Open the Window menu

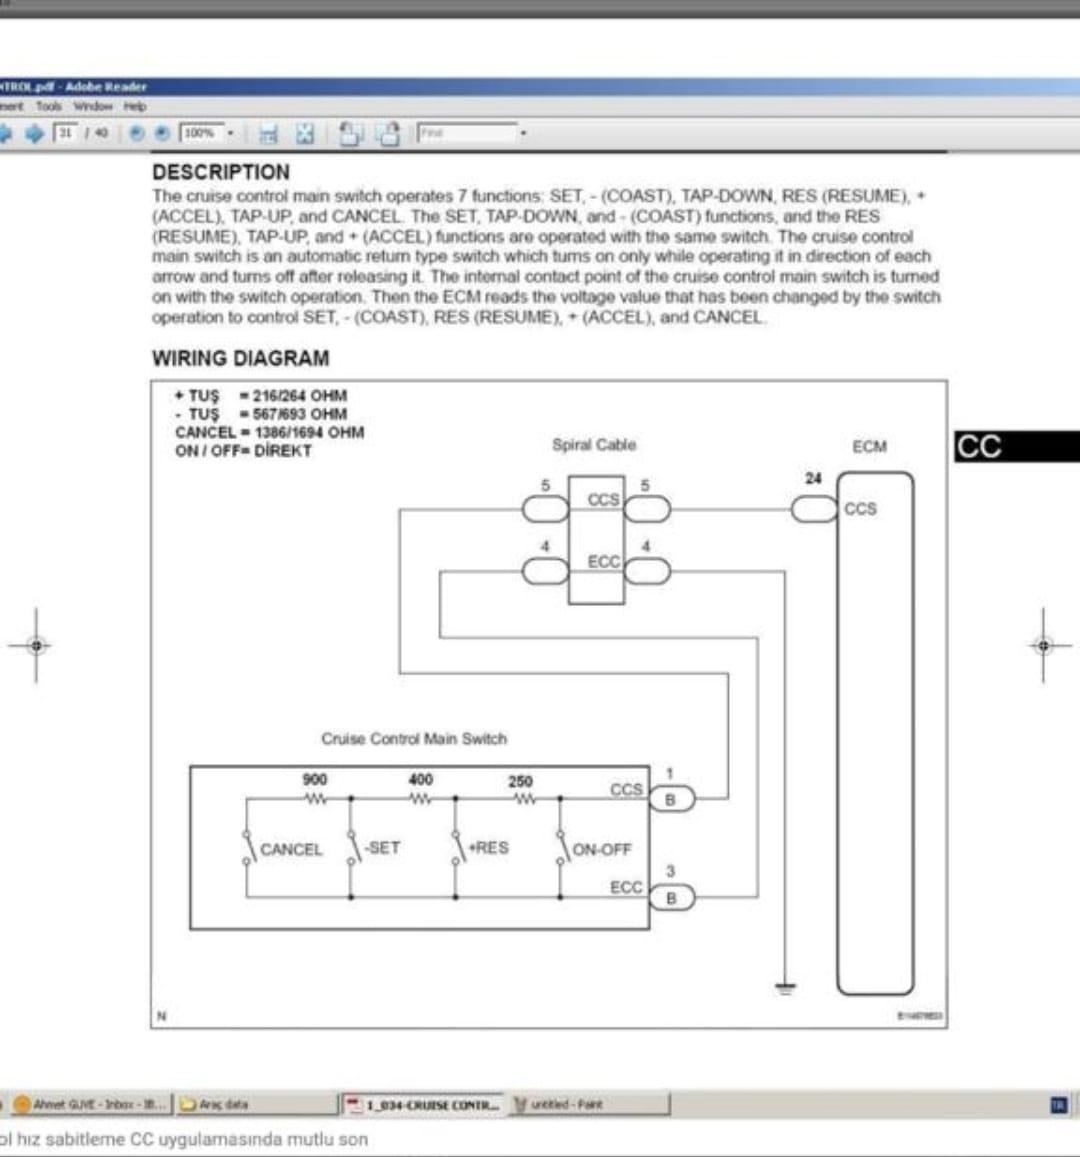pyautogui.click(x=91, y=106)
